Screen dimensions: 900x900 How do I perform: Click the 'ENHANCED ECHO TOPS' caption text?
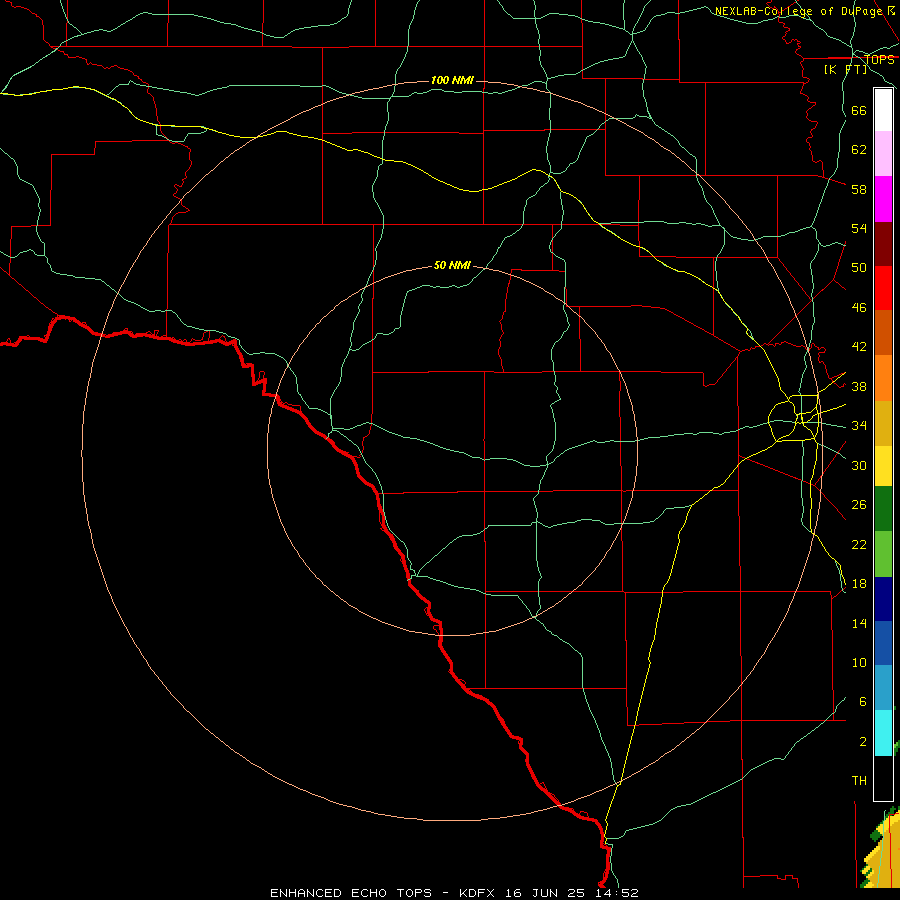[x=350, y=893]
